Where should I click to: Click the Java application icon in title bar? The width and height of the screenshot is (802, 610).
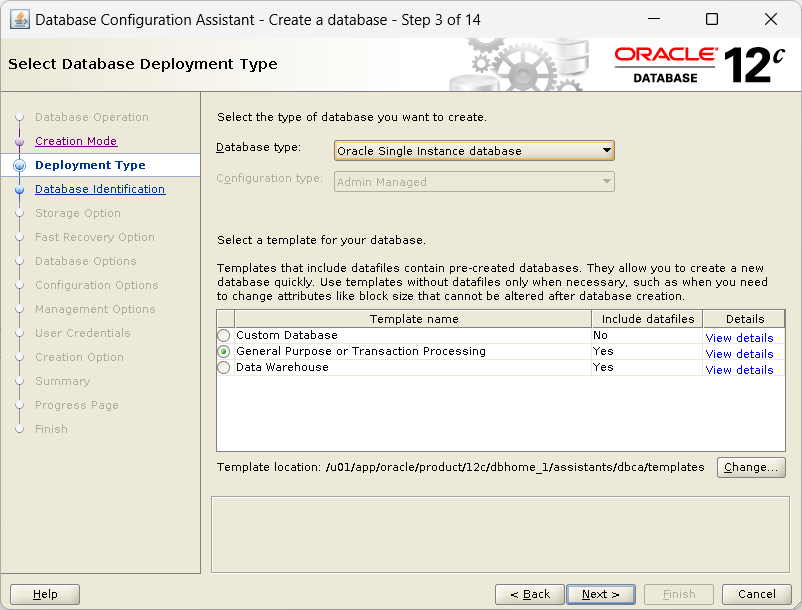20,20
